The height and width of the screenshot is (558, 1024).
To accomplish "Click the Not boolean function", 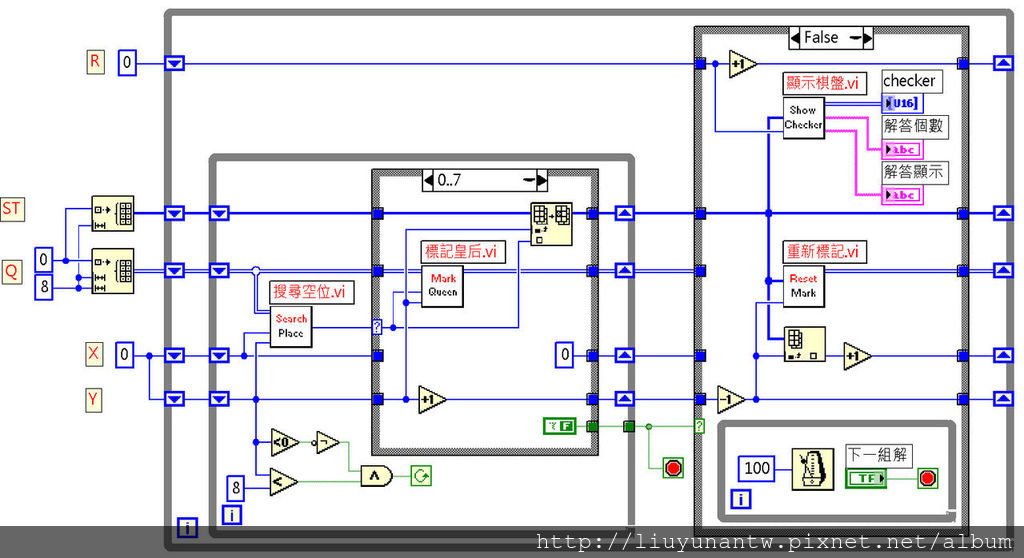I will coord(327,442).
